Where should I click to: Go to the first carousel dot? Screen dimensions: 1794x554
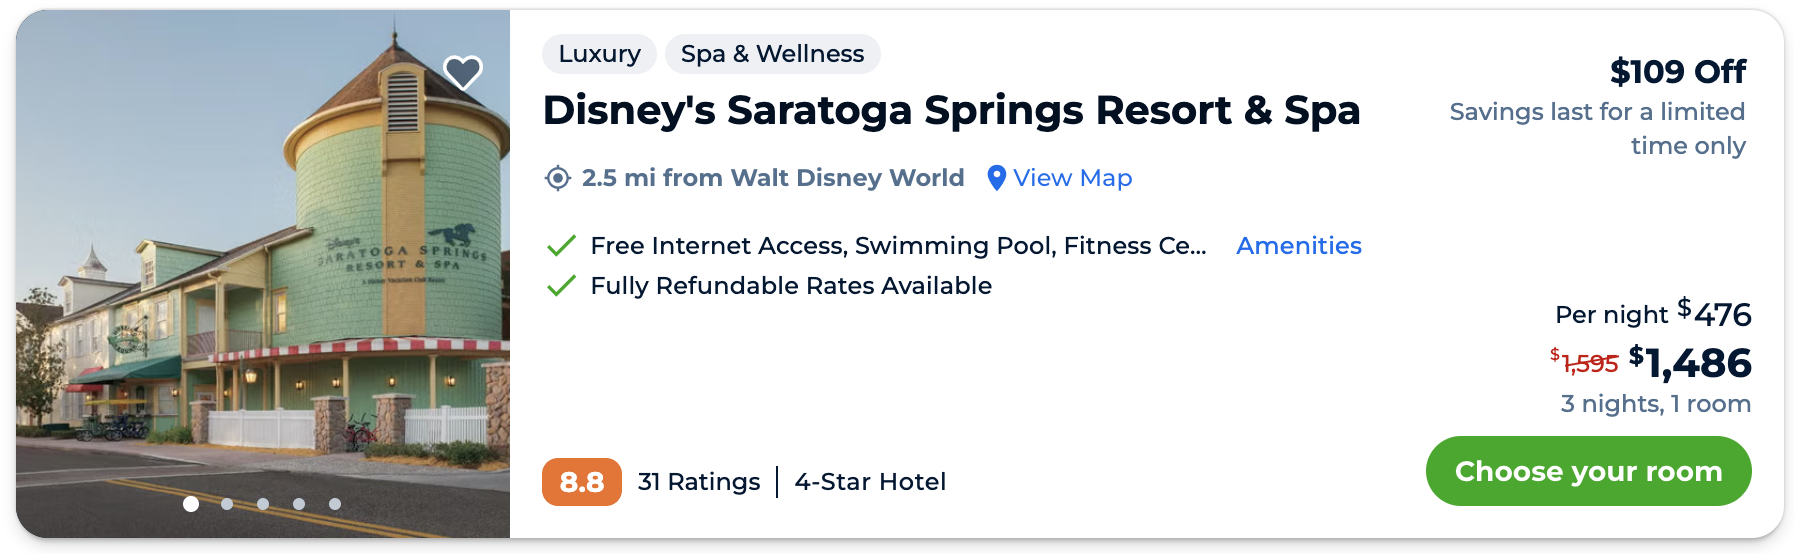[x=191, y=504]
